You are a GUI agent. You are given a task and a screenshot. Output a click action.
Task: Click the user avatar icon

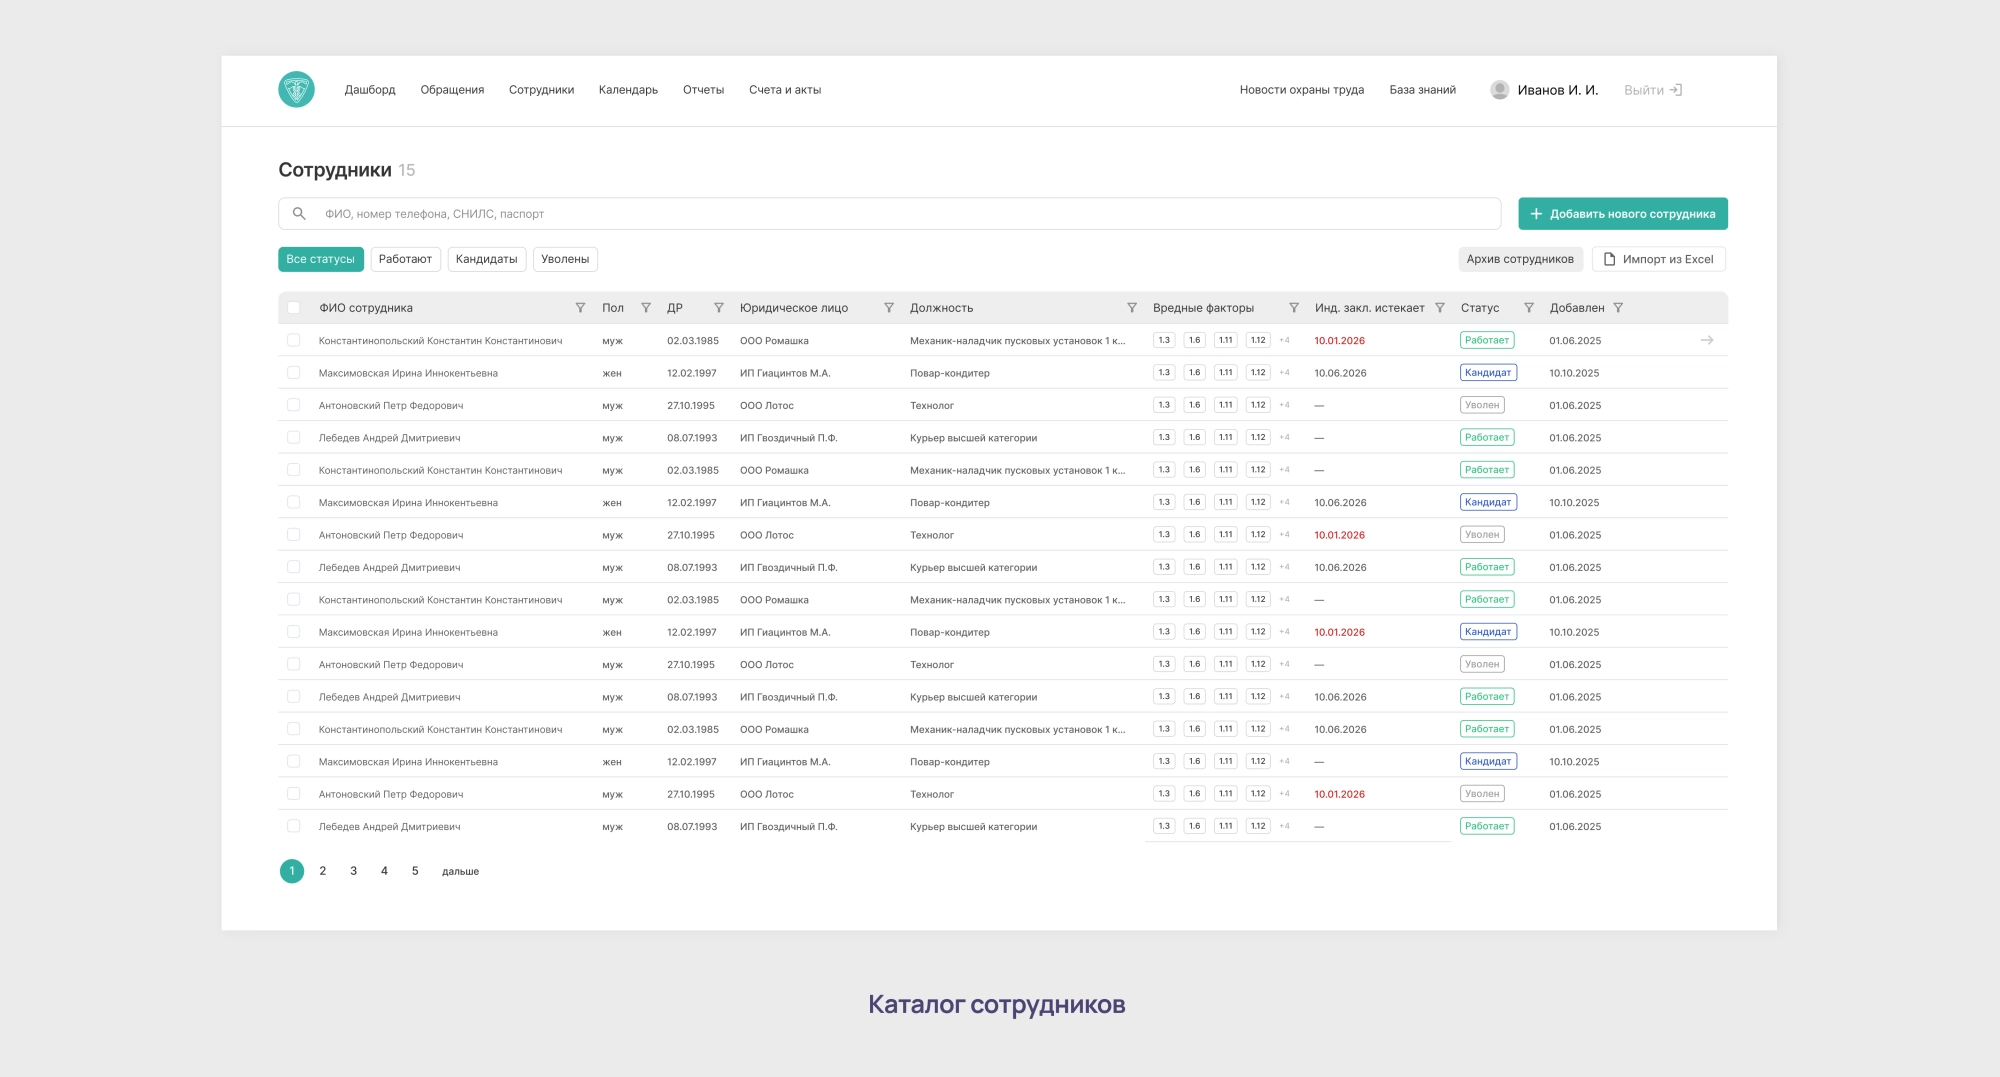(x=1499, y=90)
